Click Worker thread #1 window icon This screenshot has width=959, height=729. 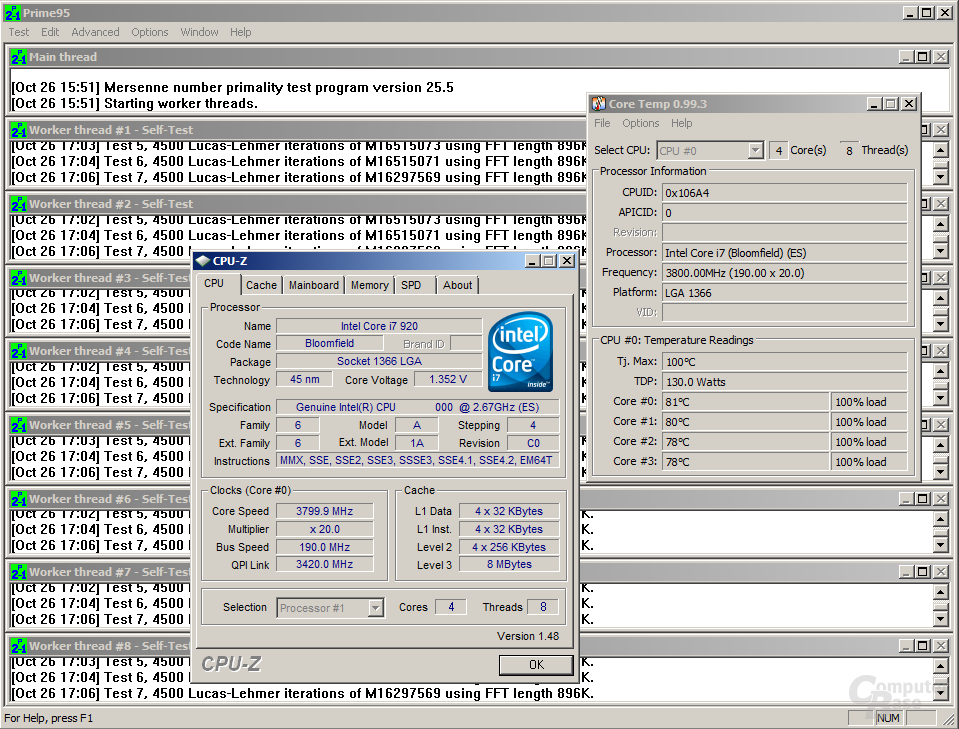coord(18,130)
